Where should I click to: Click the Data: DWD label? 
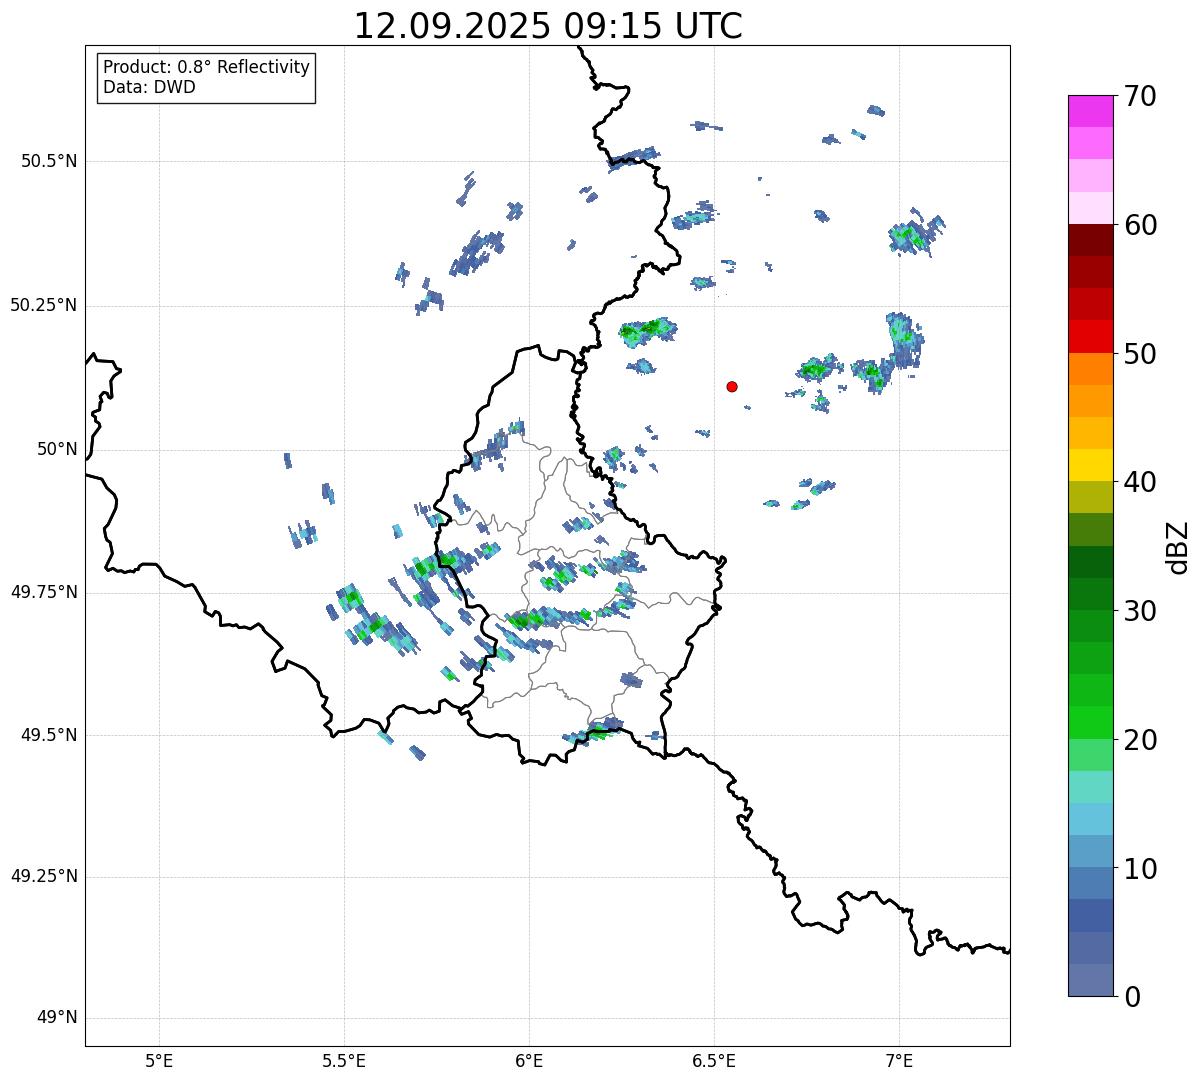coord(149,87)
